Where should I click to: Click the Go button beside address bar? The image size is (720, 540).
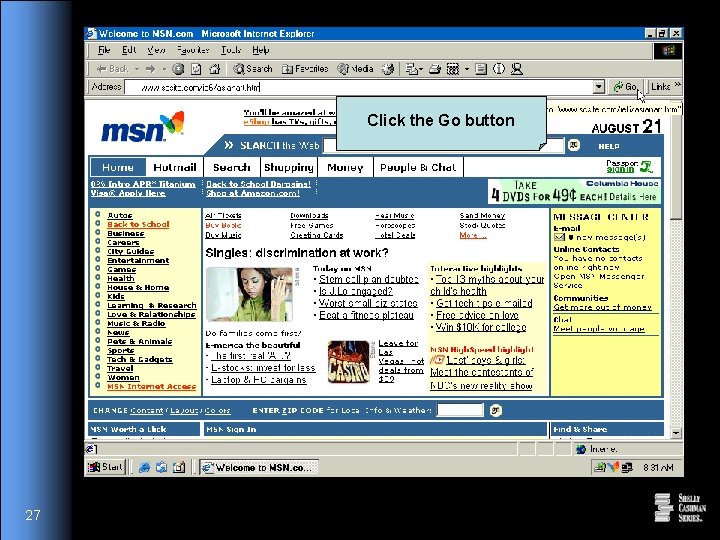[626, 86]
